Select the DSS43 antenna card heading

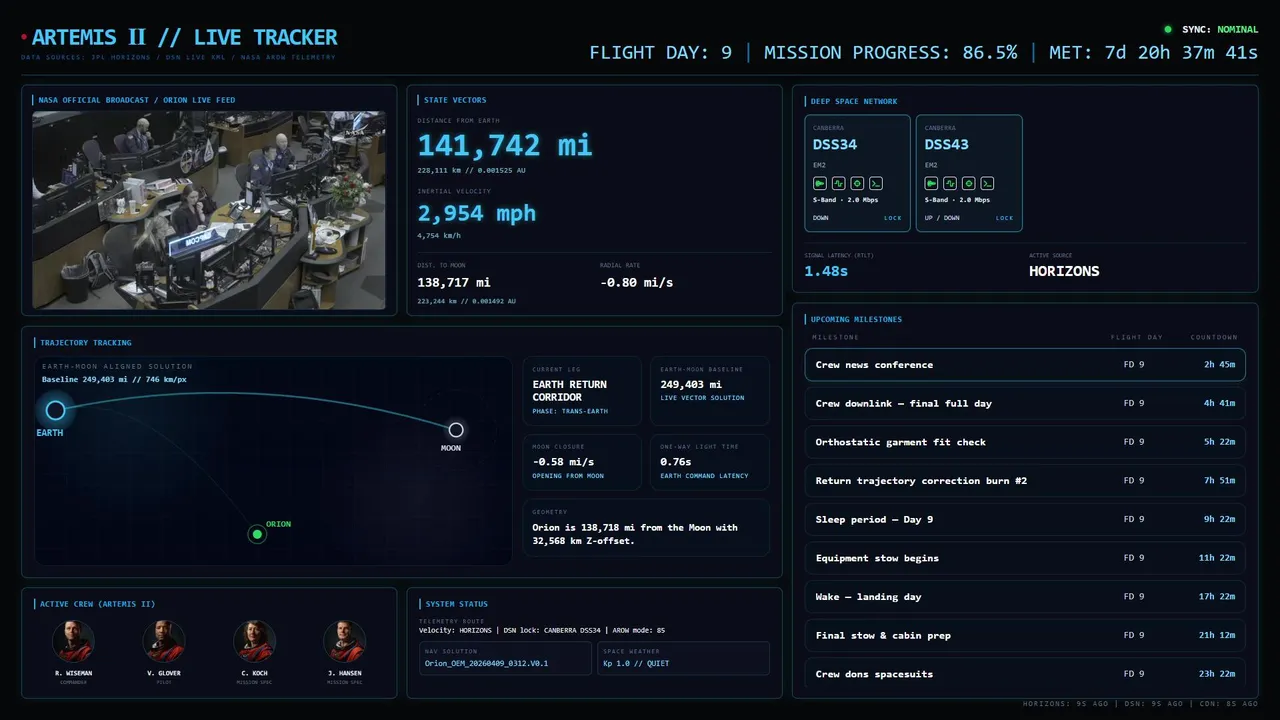947,144
